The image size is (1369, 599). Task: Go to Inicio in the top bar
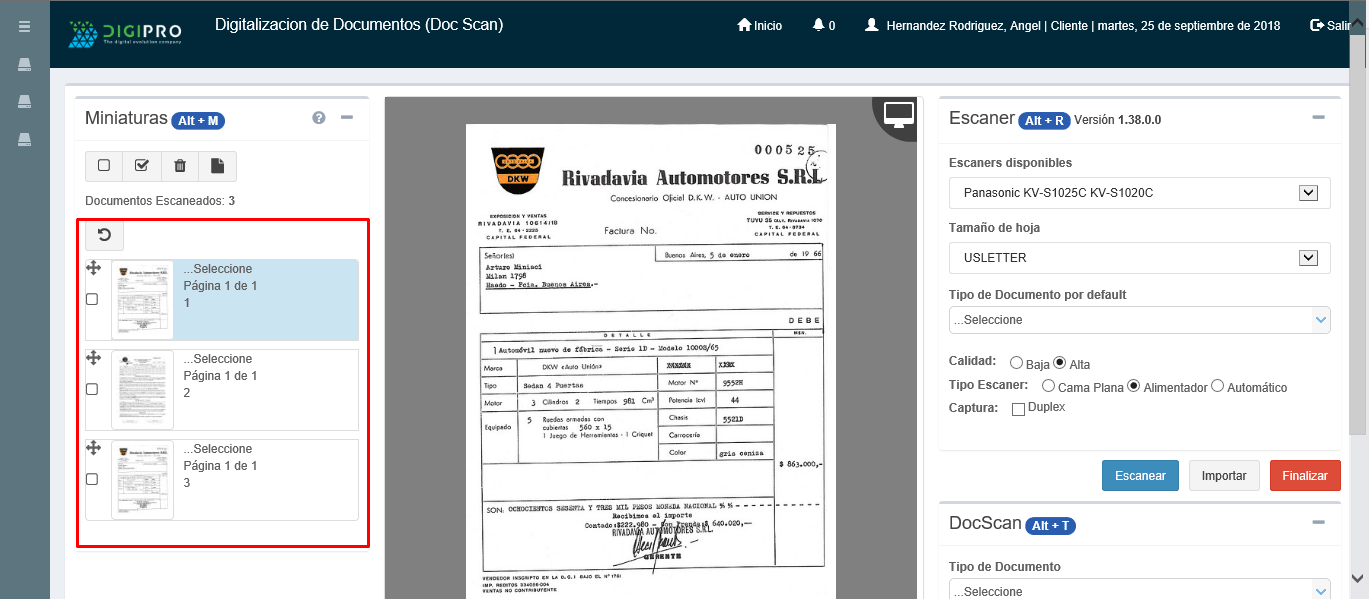tap(760, 26)
